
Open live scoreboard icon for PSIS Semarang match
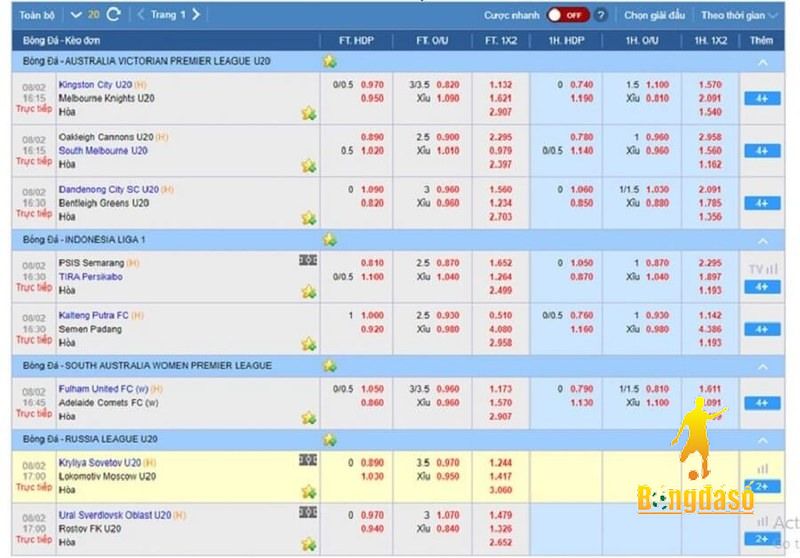[308, 261]
